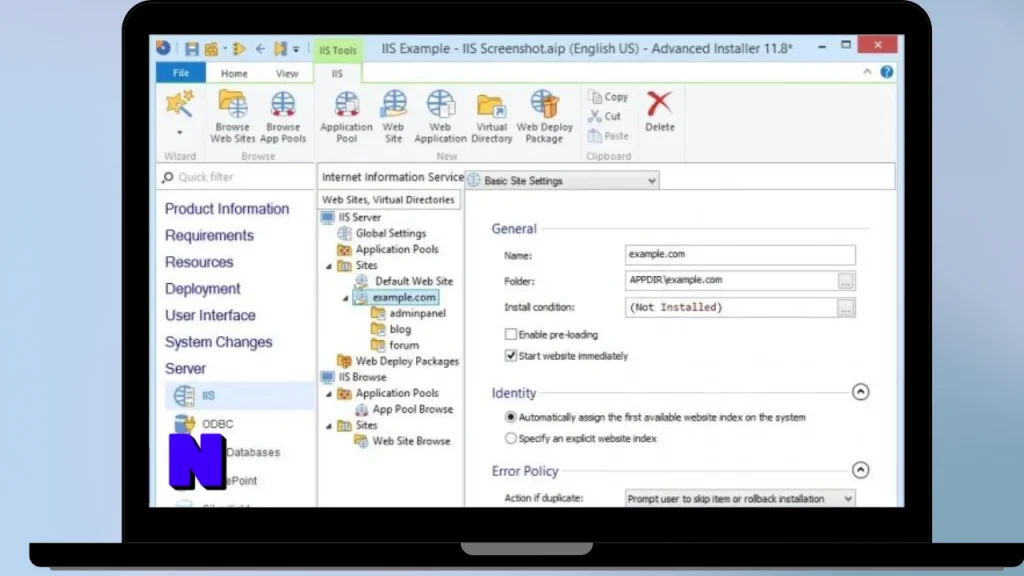Enable pre-loading checkbox
The width and height of the screenshot is (1024, 576).
511,334
